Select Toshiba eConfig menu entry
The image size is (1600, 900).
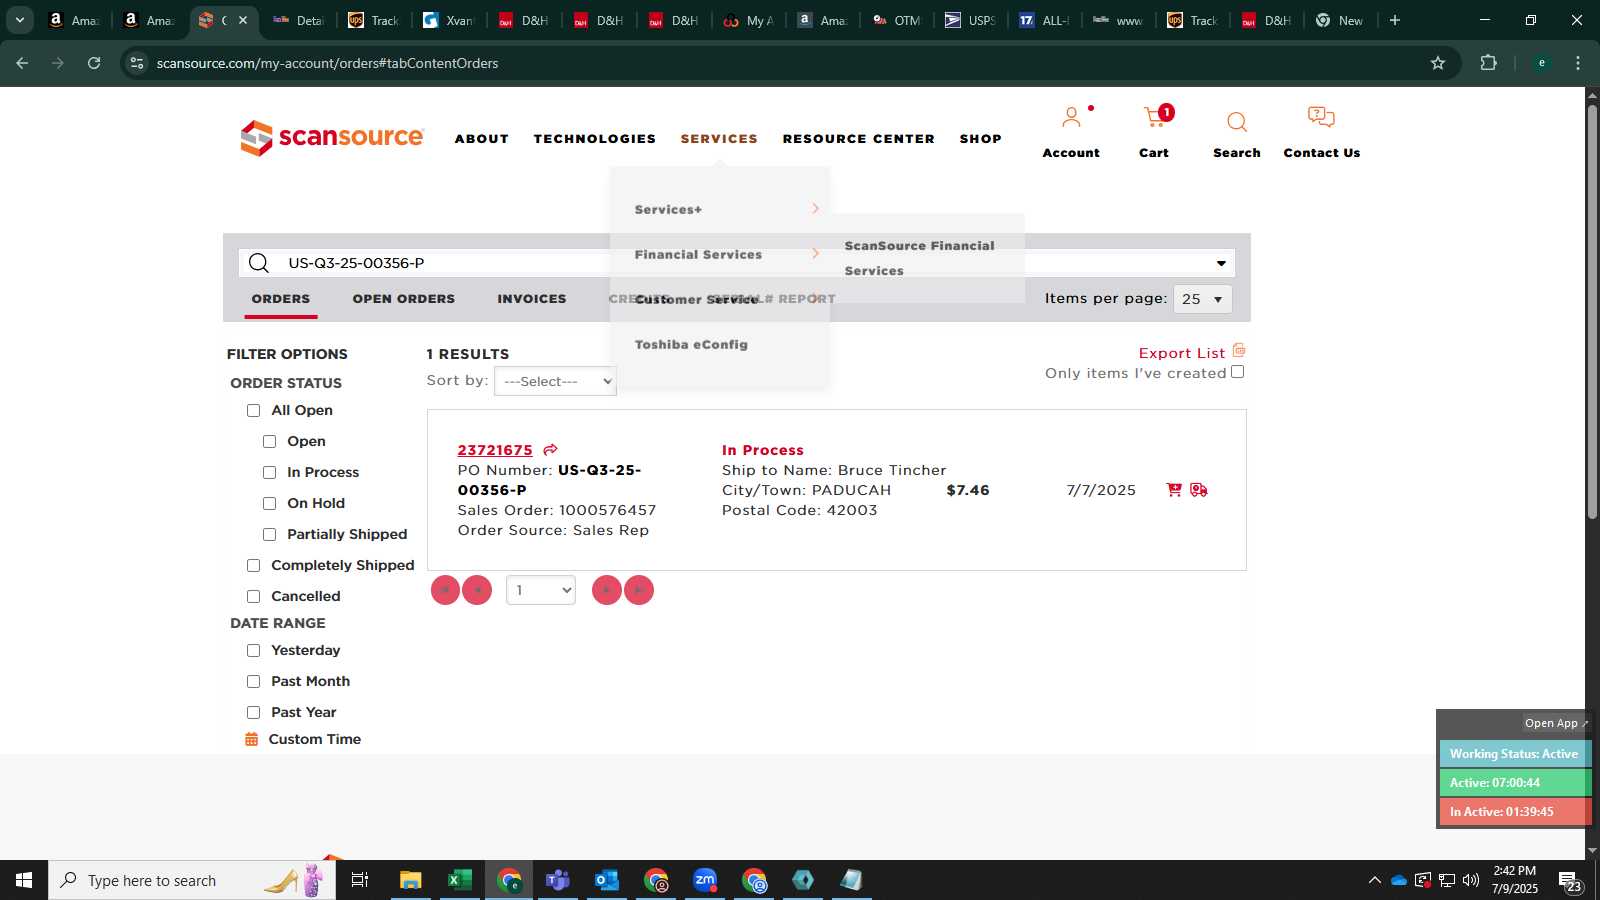(x=691, y=344)
